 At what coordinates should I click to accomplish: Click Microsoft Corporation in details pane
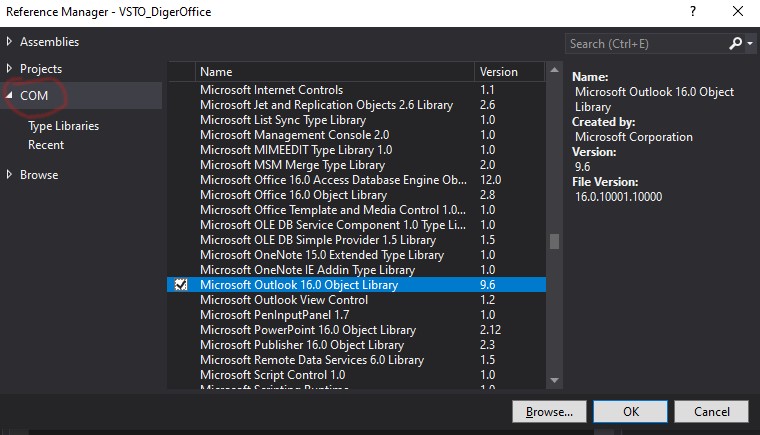click(x=634, y=137)
